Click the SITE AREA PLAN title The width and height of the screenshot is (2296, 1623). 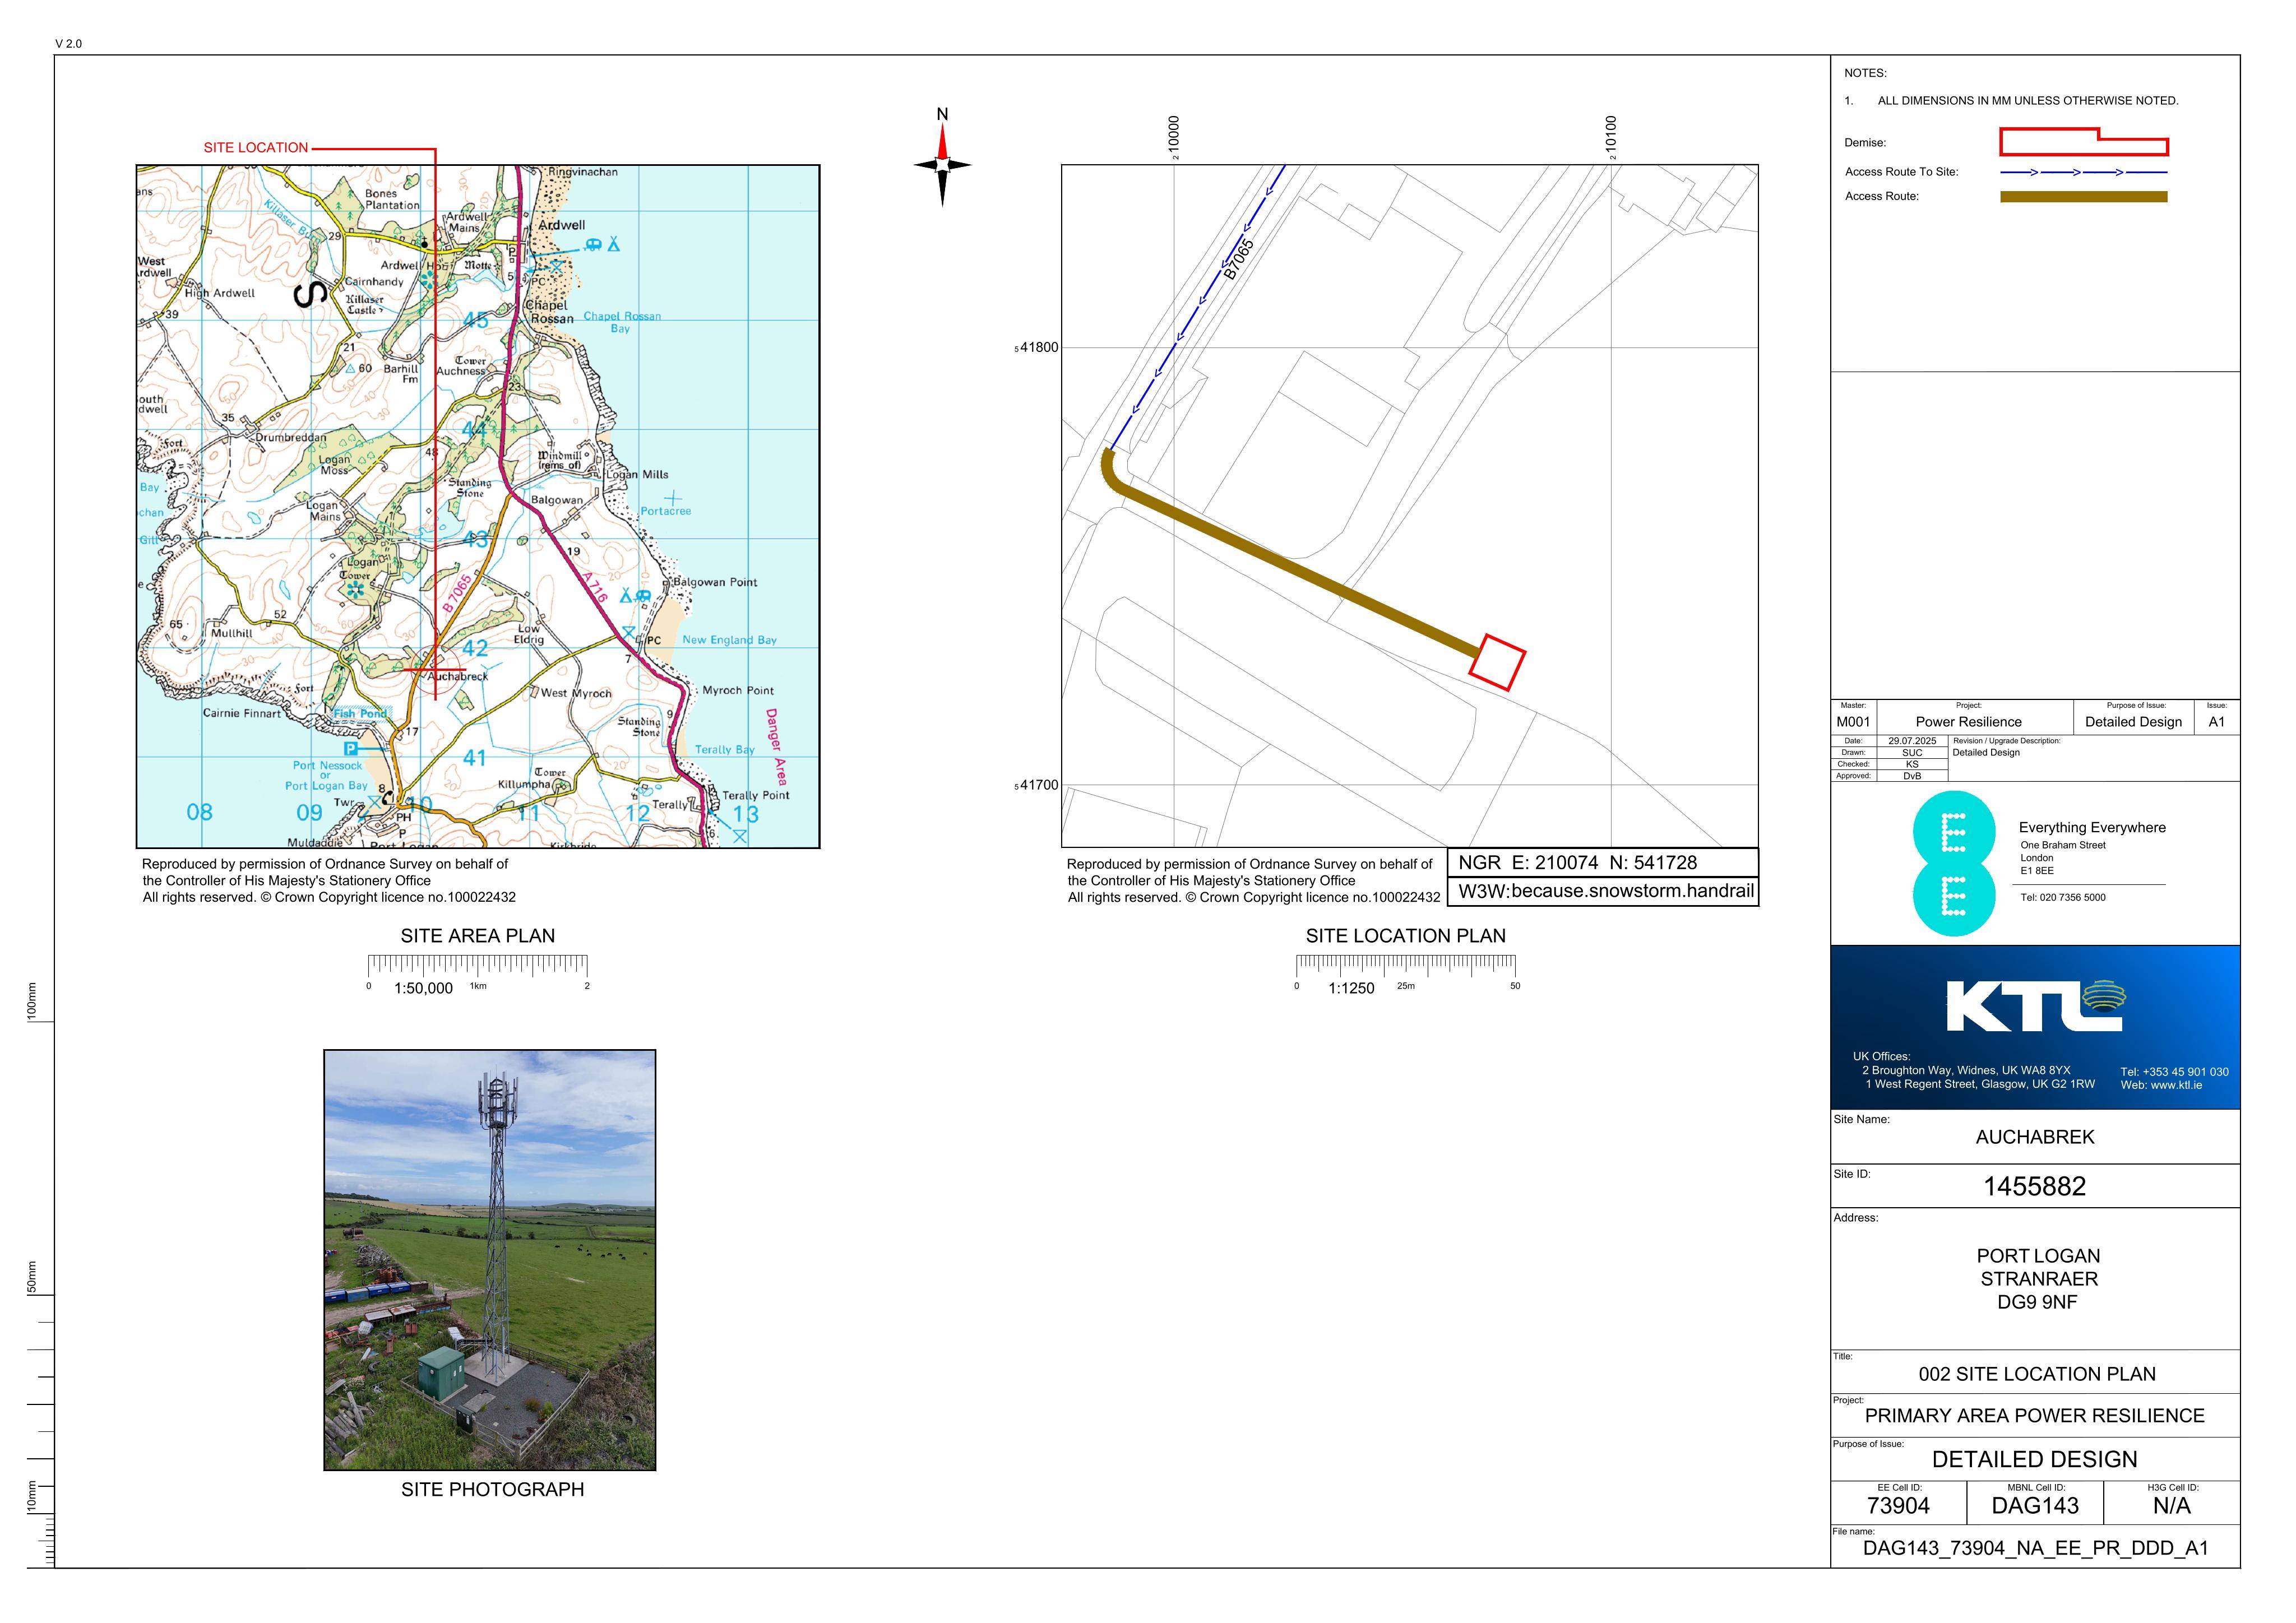click(478, 936)
